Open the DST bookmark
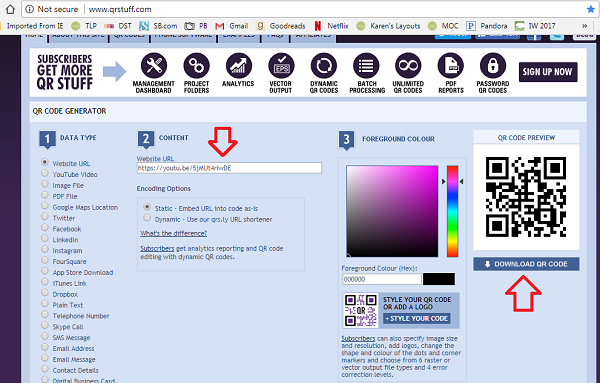The height and width of the screenshot is (383, 600). [x=118, y=26]
